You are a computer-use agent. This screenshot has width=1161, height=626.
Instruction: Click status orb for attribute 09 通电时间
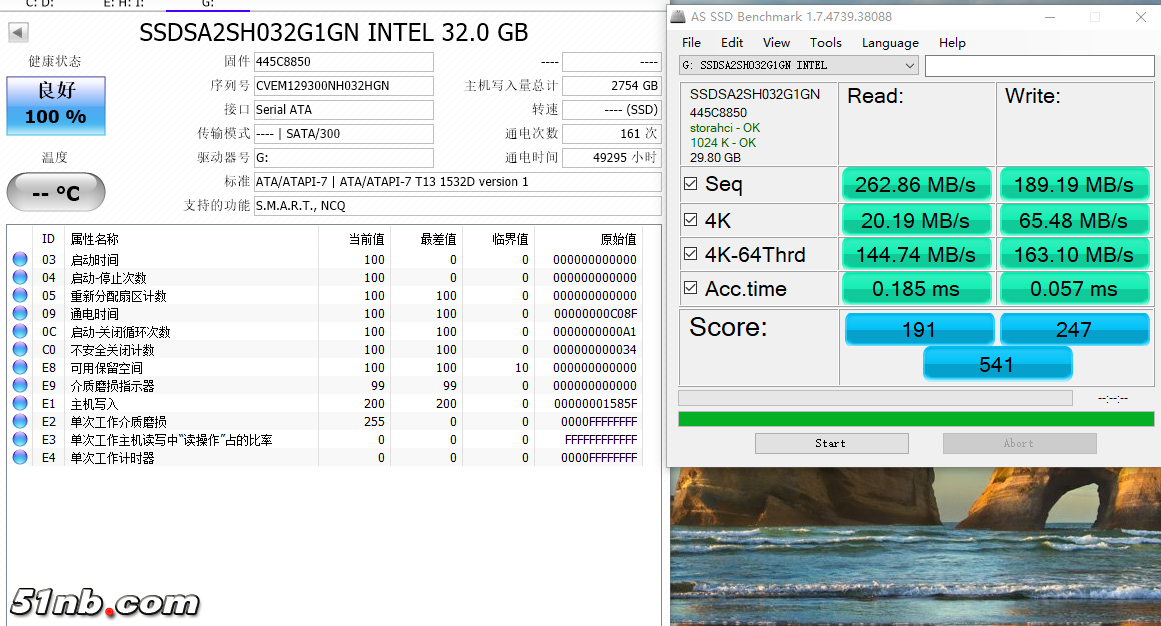point(20,314)
